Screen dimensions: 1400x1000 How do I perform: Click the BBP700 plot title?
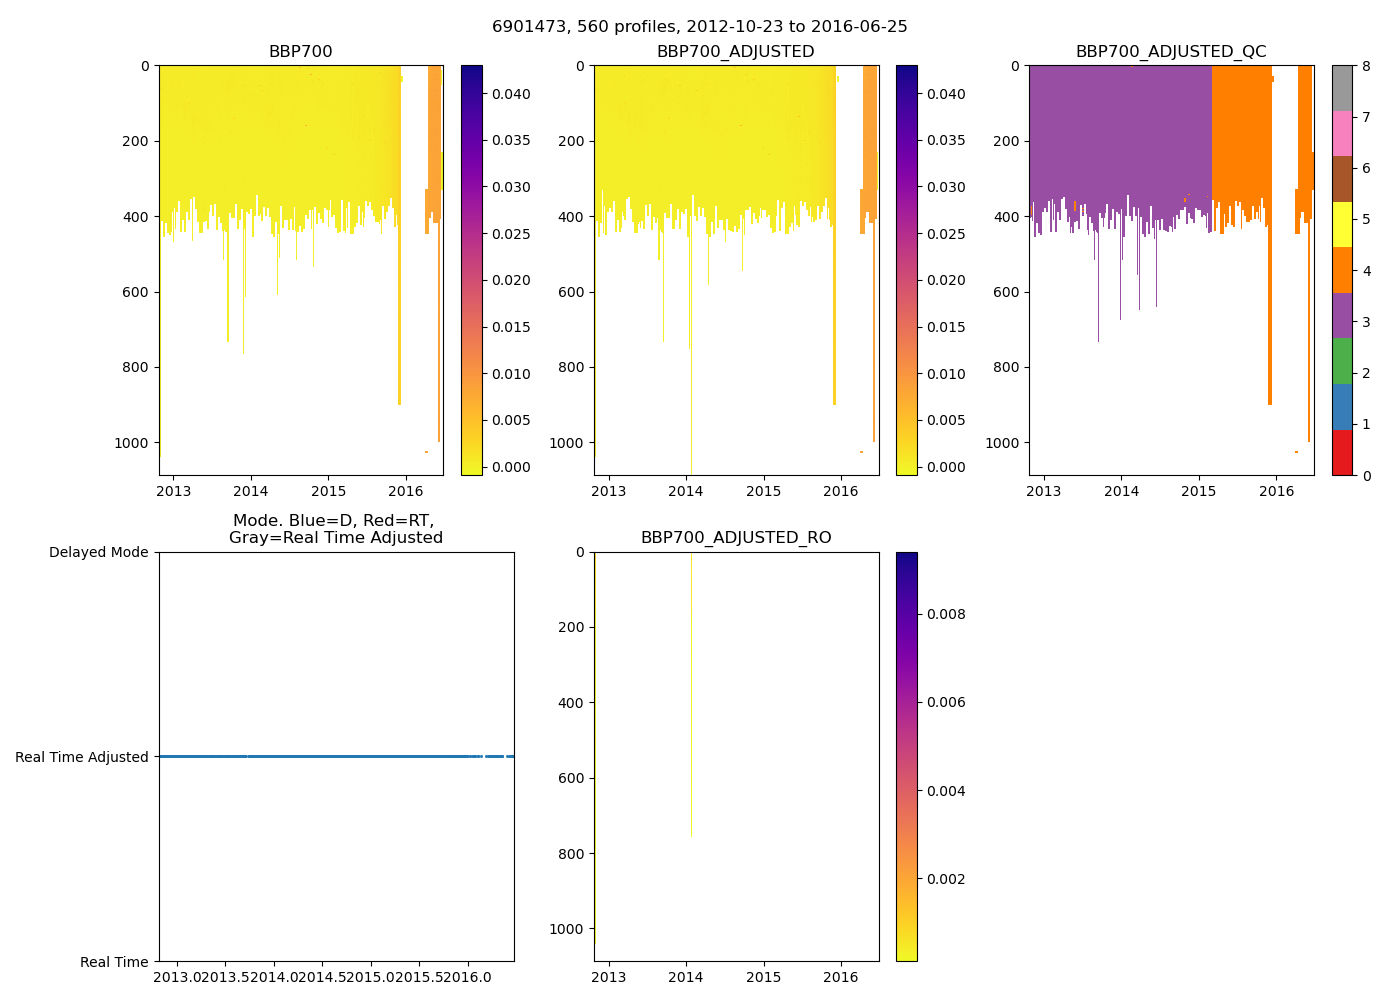point(300,52)
